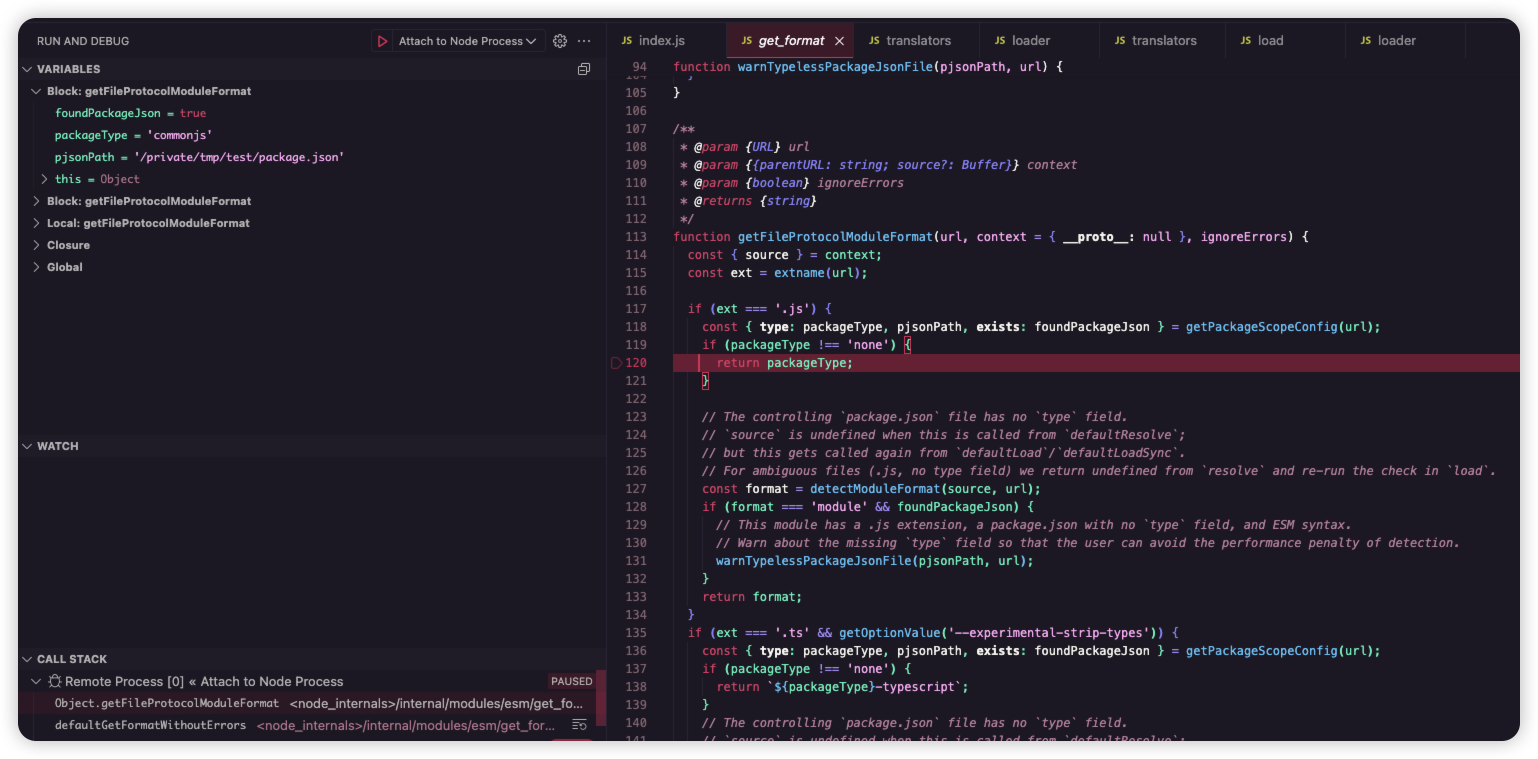Viewport: 1538px width, 759px height.
Task: Toggle the breakpoint marker at line 120
Action: pos(616,363)
